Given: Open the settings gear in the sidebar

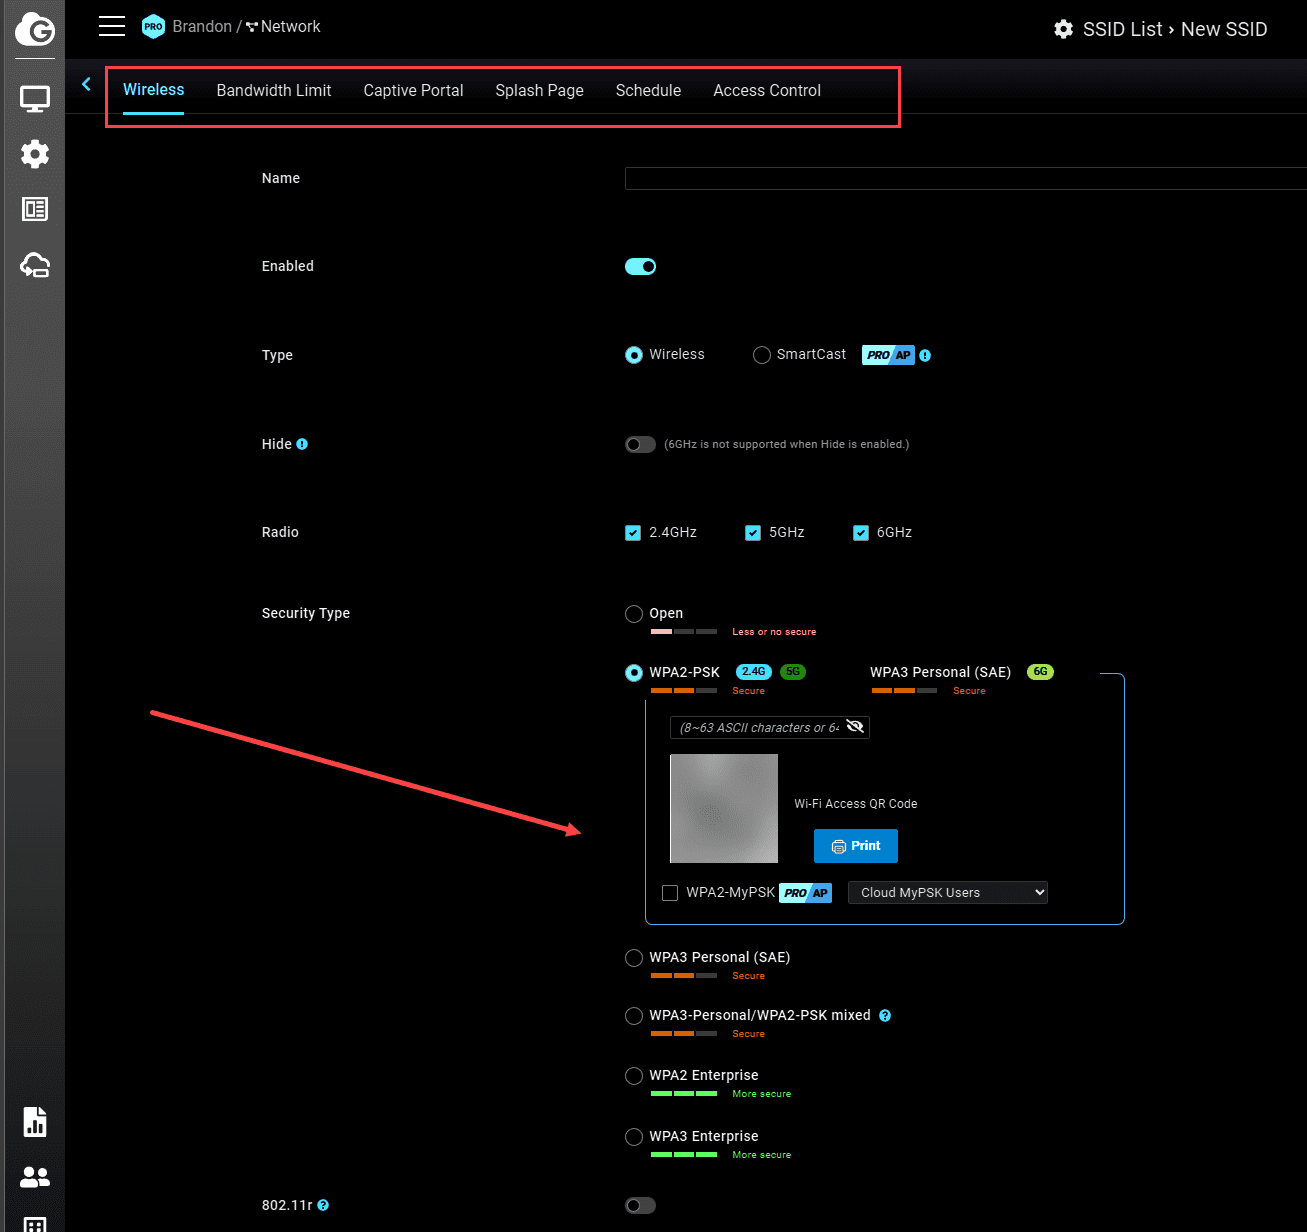Looking at the screenshot, I should pos(35,154).
